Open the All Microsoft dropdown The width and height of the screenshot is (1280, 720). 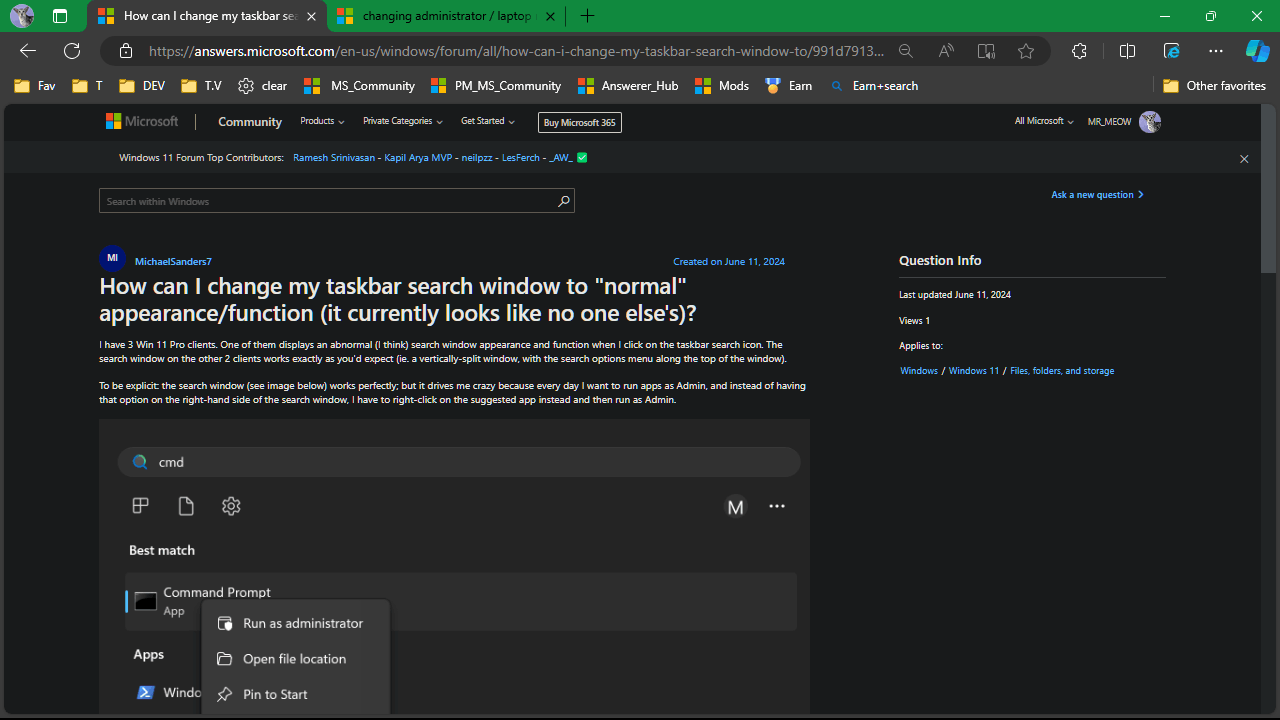click(x=1043, y=121)
